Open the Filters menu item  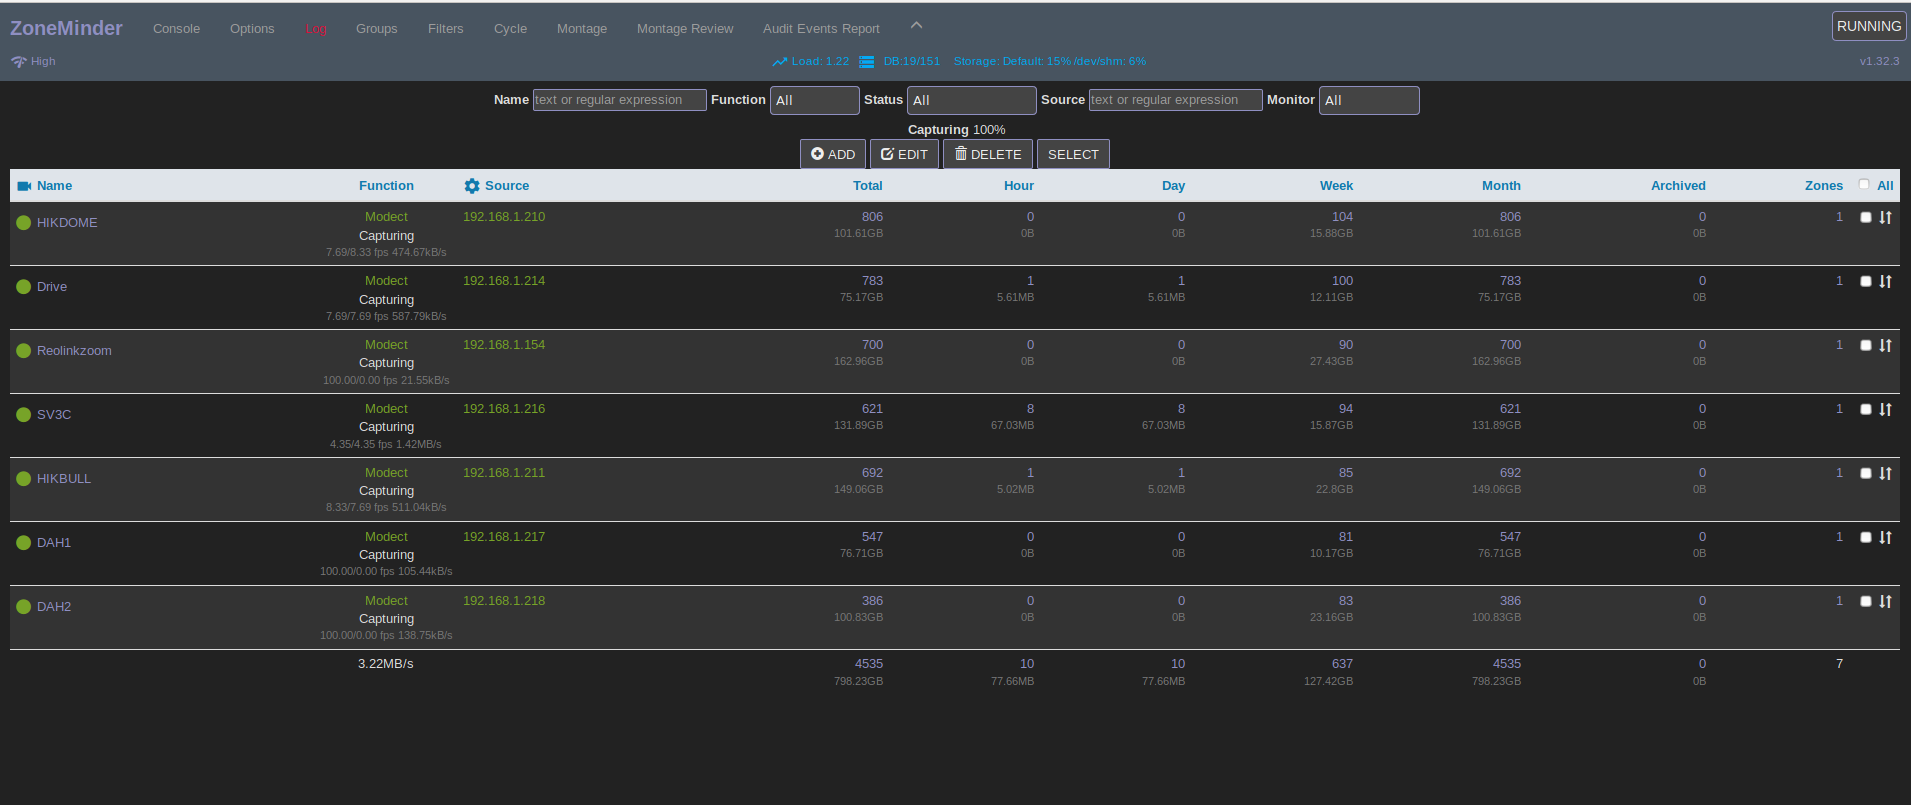(446, 29)
